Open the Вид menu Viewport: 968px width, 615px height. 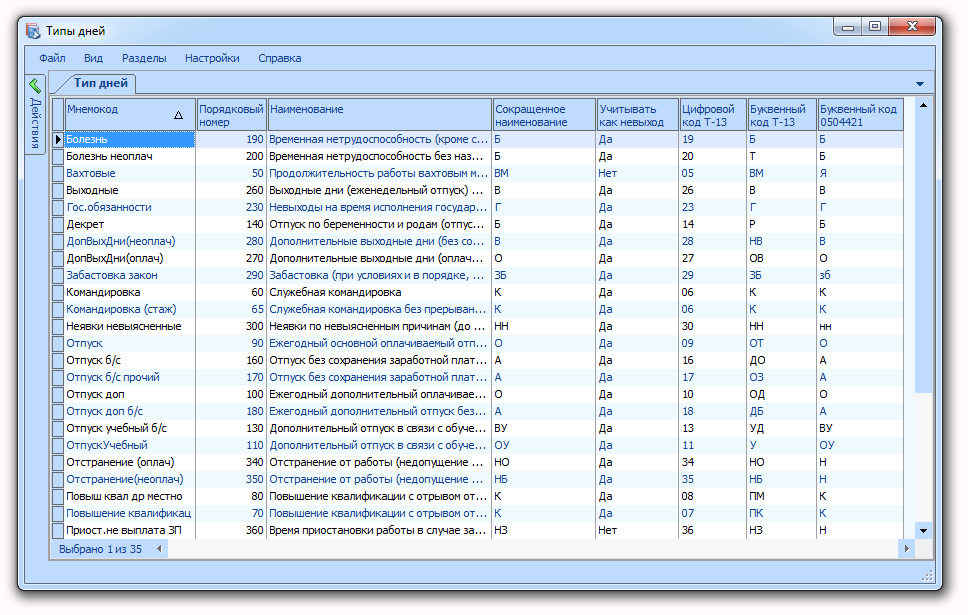click(x=93, y=58)
